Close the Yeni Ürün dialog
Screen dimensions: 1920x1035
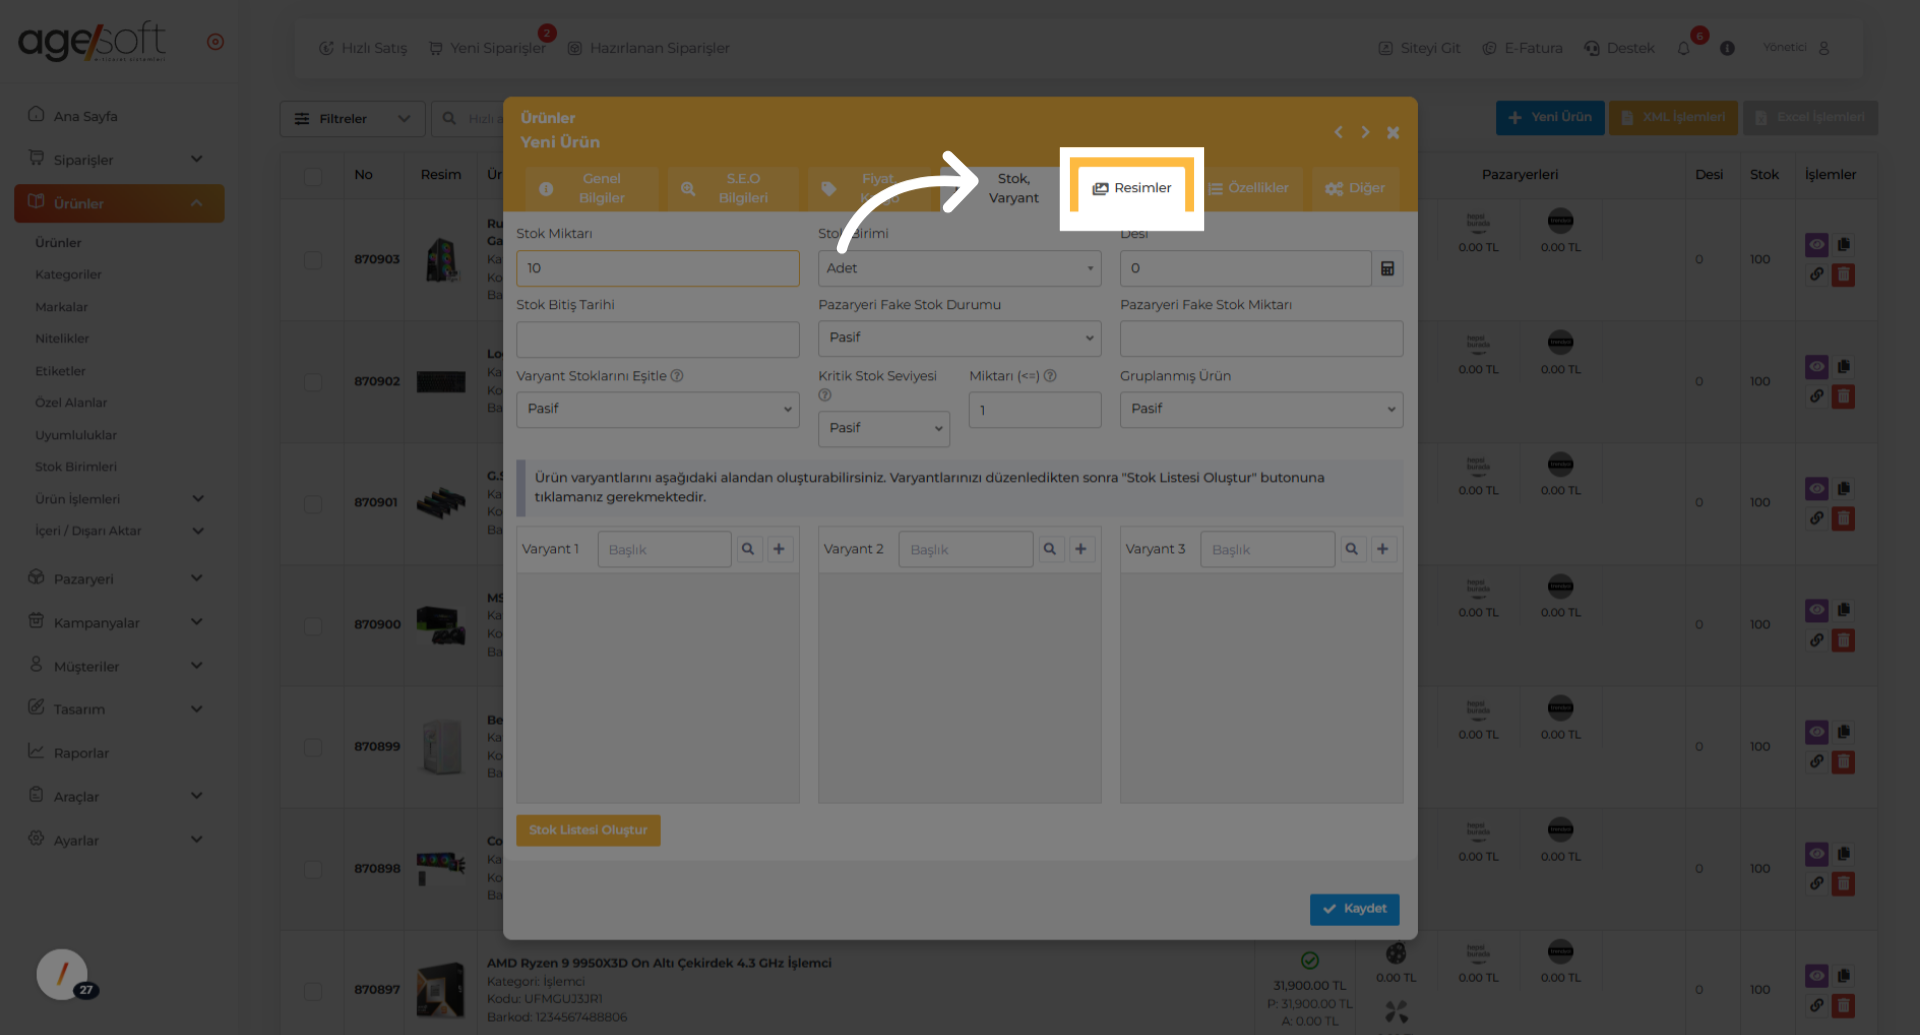click(x=1393, y=132)
